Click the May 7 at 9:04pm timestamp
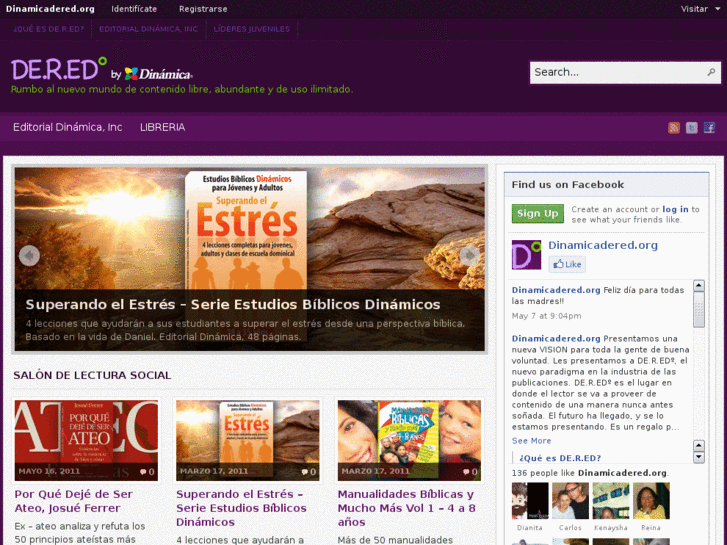Viewport: 727px width, 545px height. (x=546, y=316)
